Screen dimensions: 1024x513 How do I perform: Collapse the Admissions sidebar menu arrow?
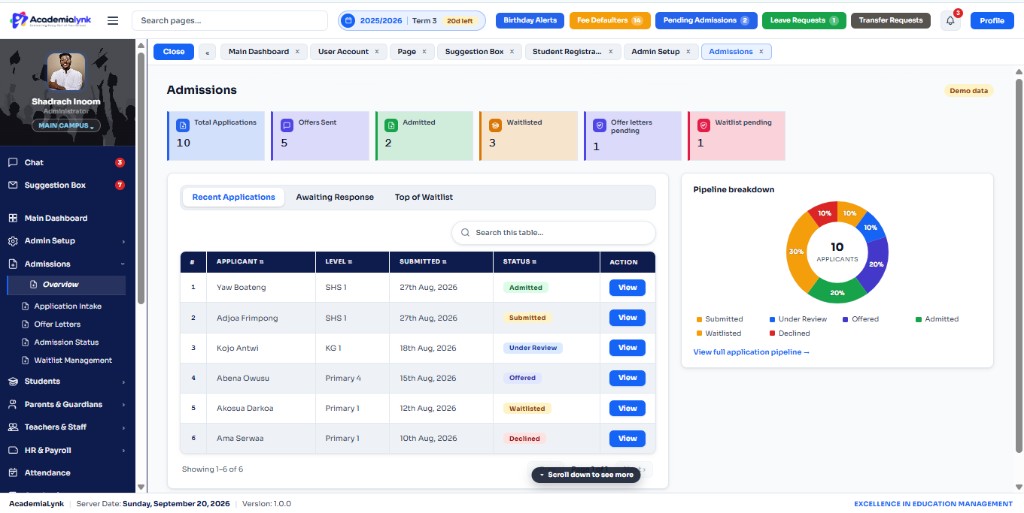123,264
